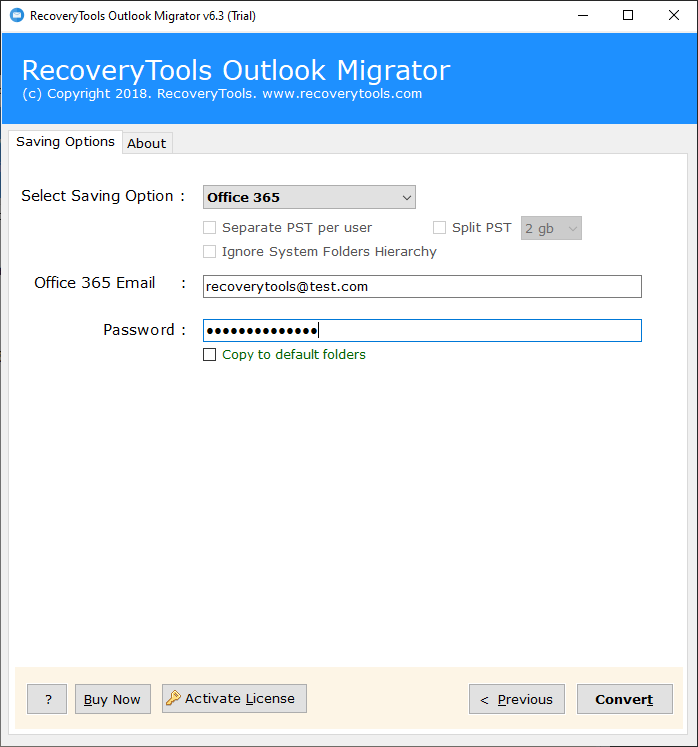Open the 2 gb split size dropdown

coord(551,228)
